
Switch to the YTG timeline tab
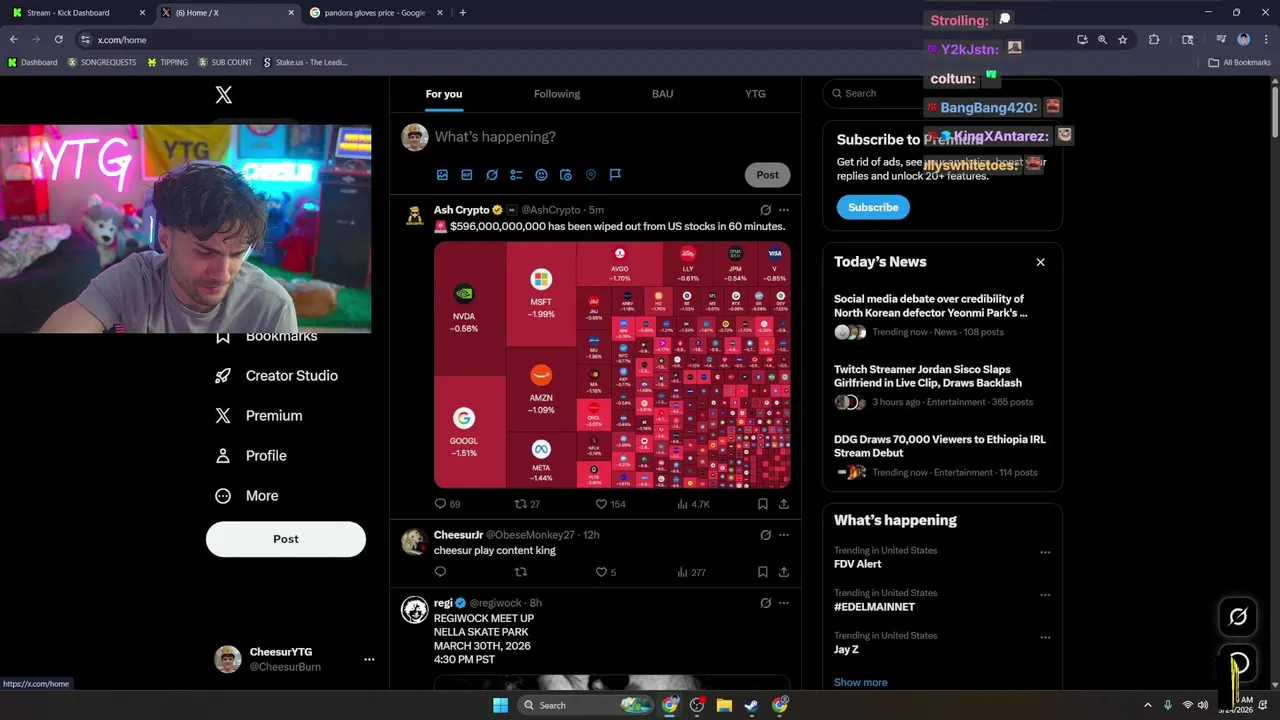click(x=755, y=94)
